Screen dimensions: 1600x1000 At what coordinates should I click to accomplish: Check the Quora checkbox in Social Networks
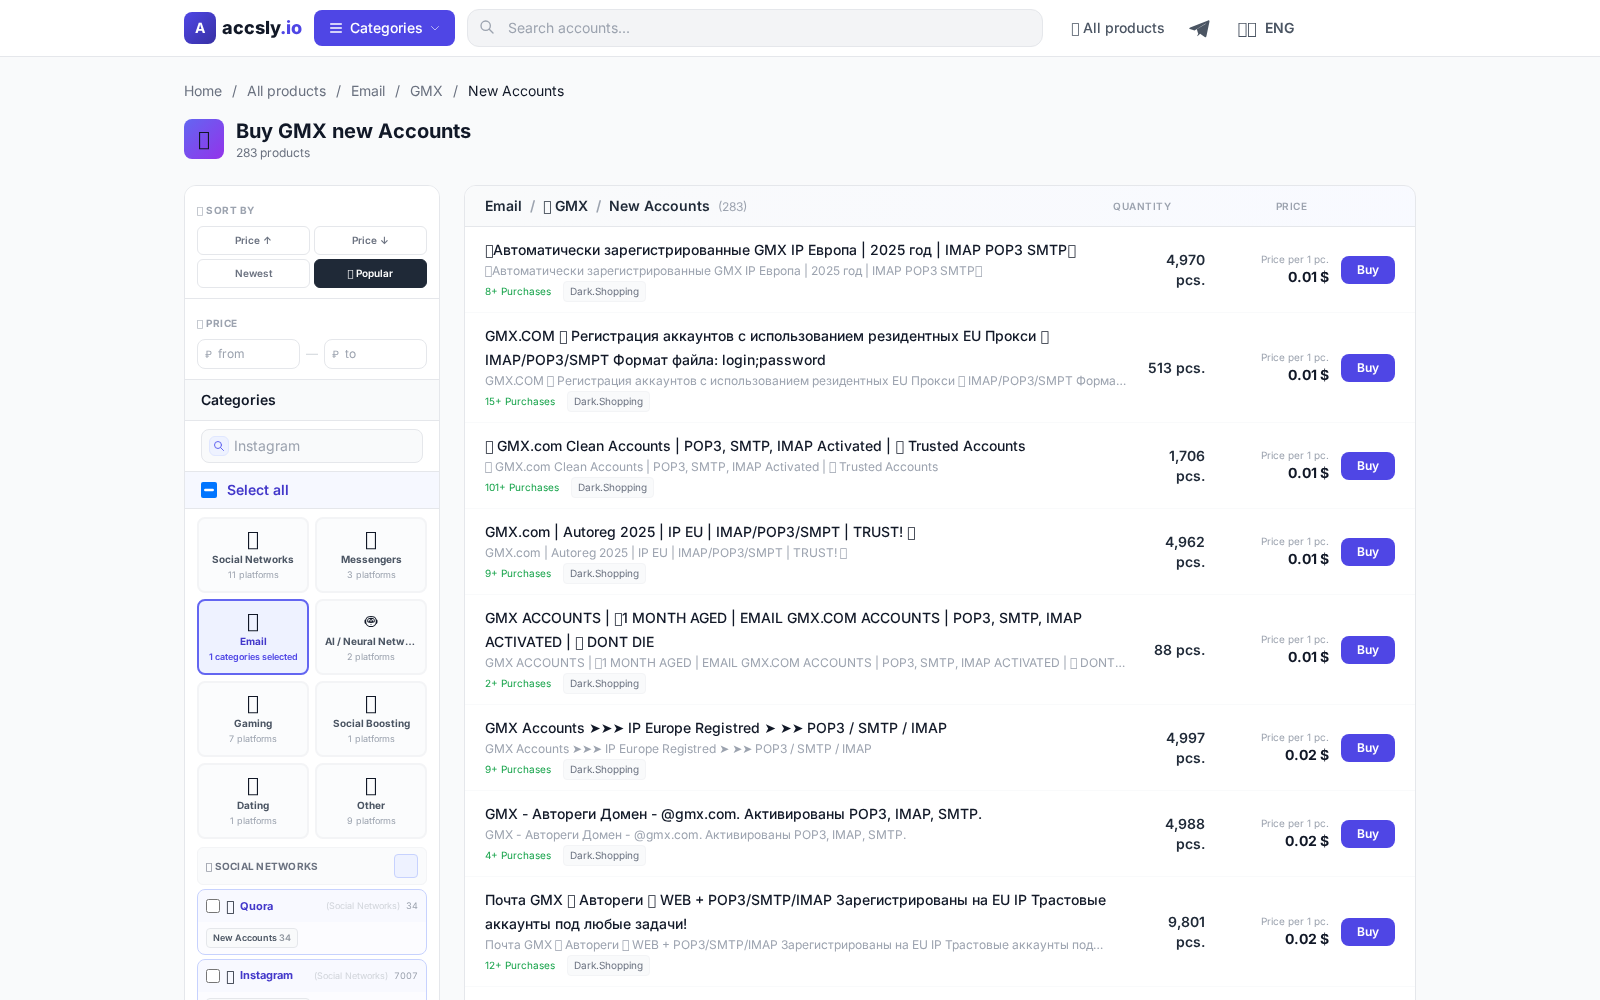[x=213, y=906]
